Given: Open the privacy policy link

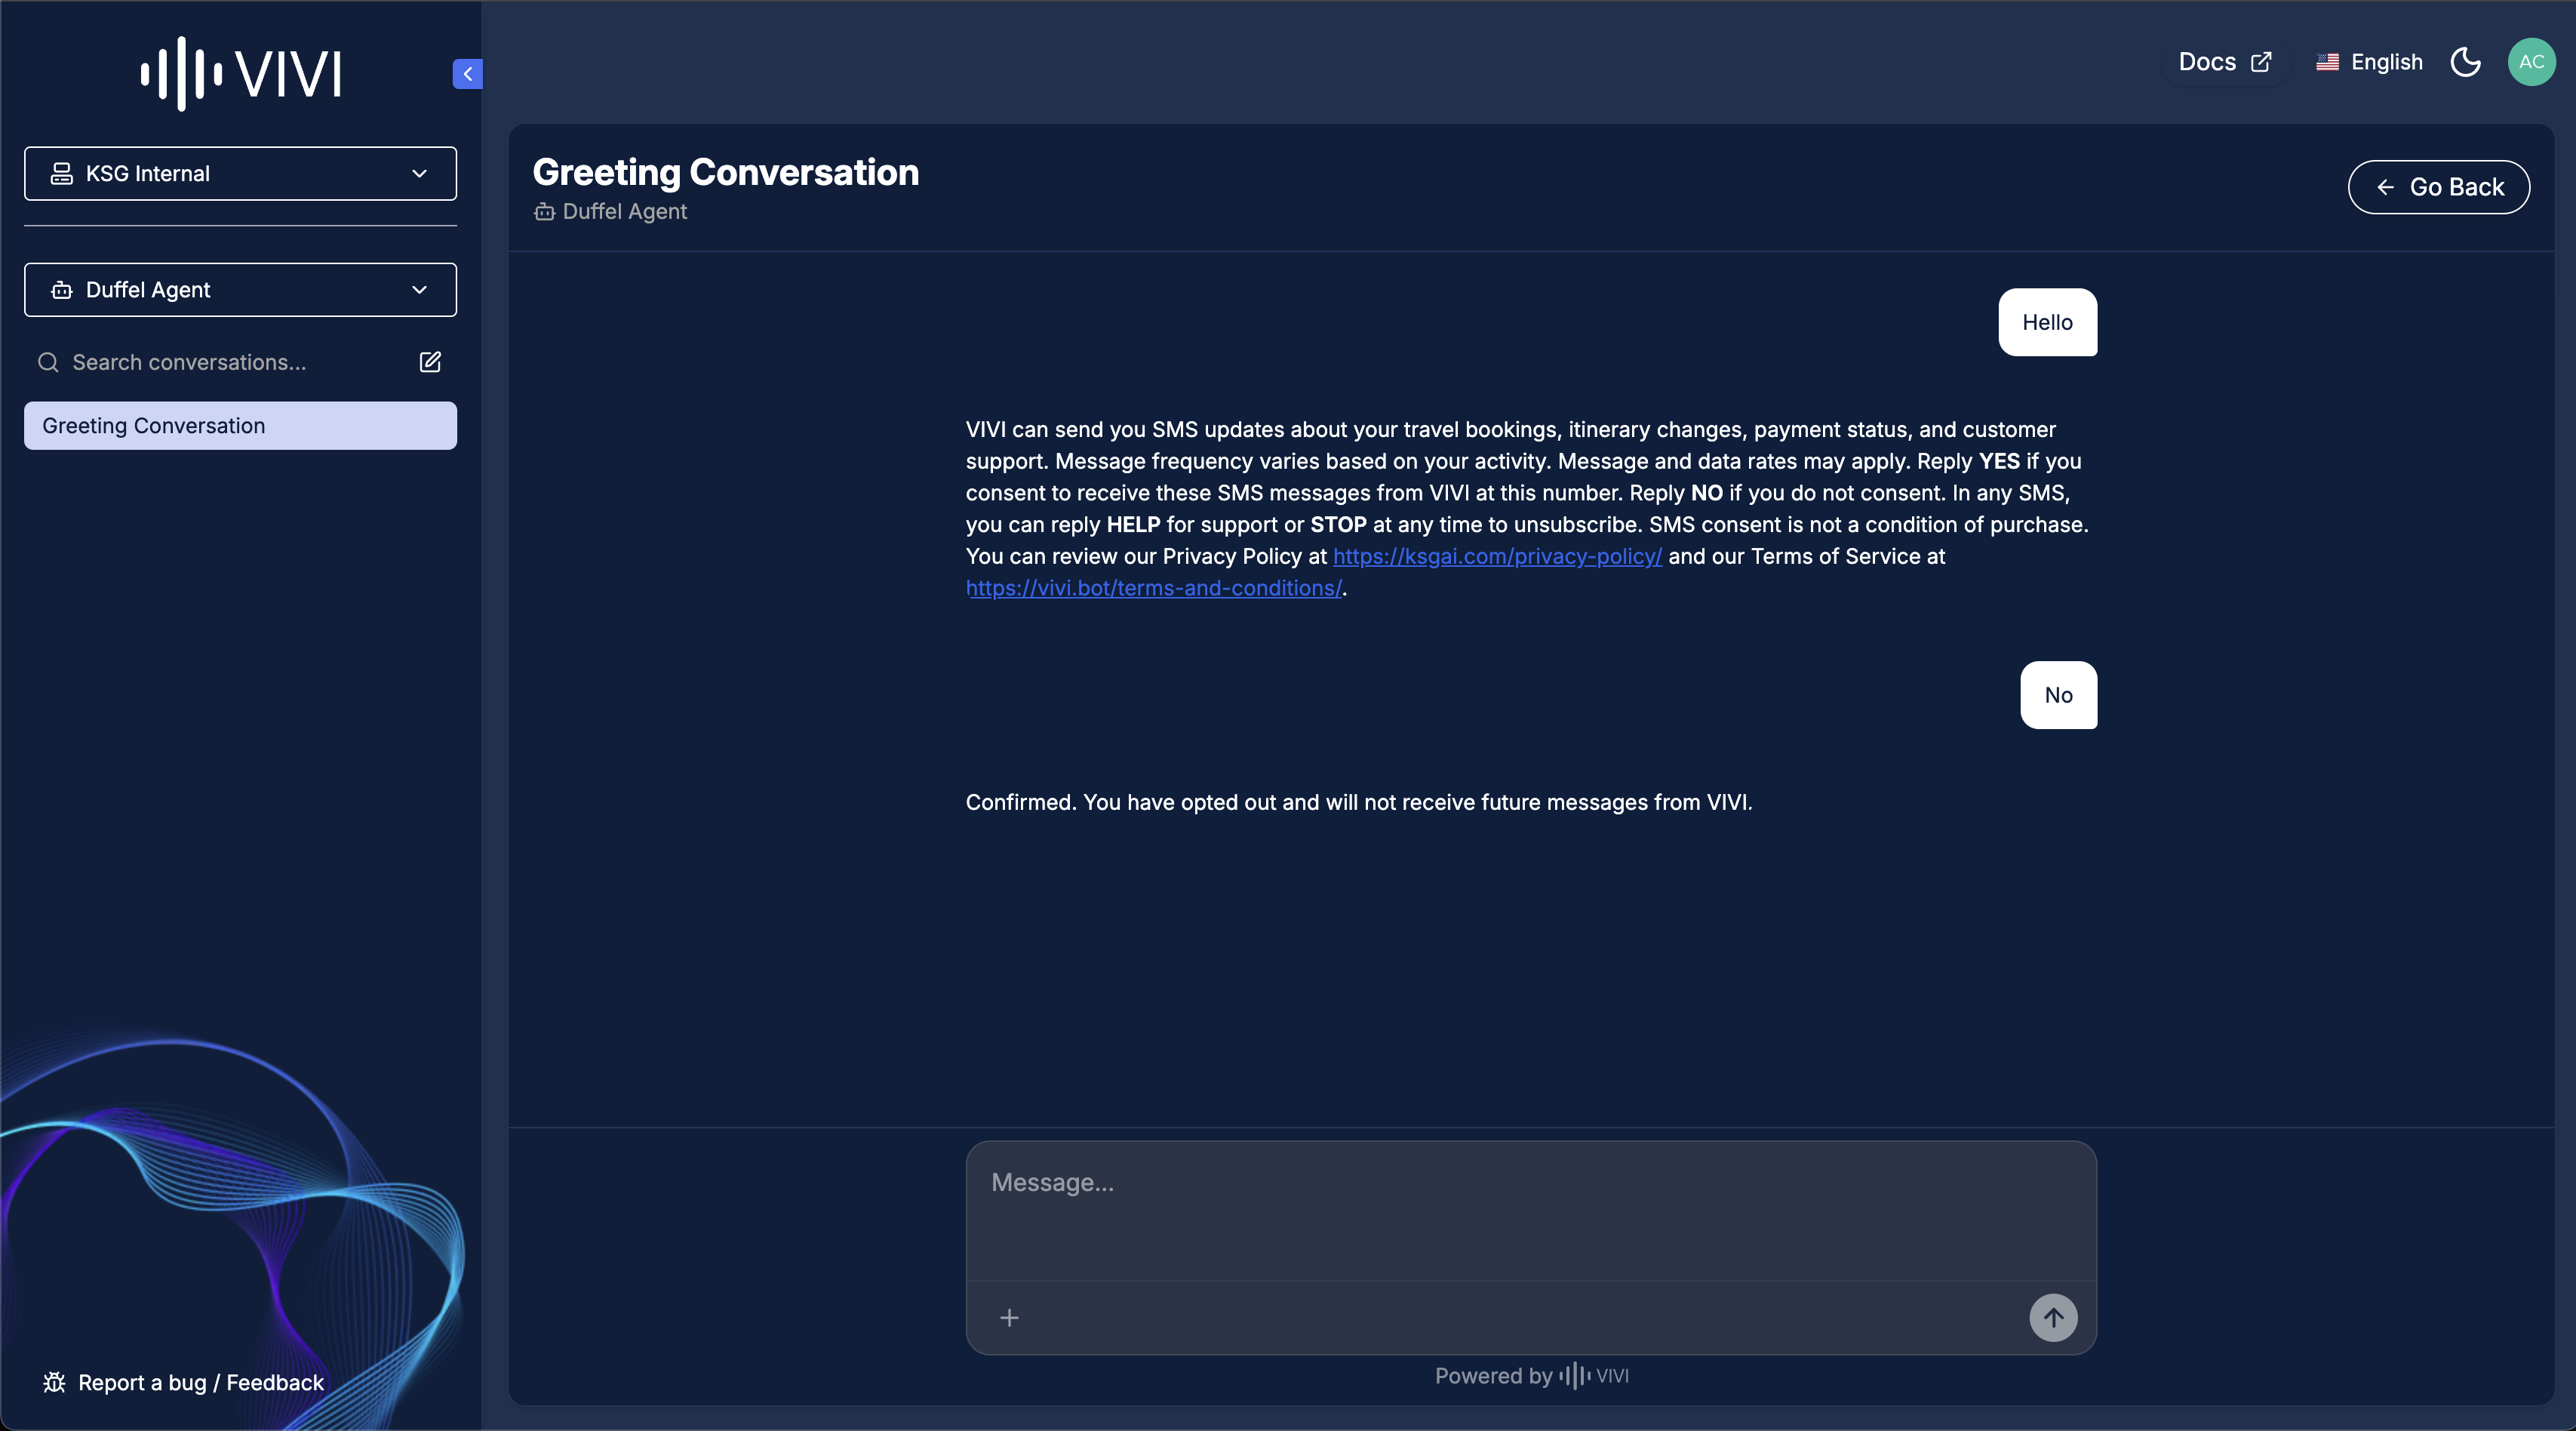Looking at the screenshot, I should click(x=1496, y=556).
